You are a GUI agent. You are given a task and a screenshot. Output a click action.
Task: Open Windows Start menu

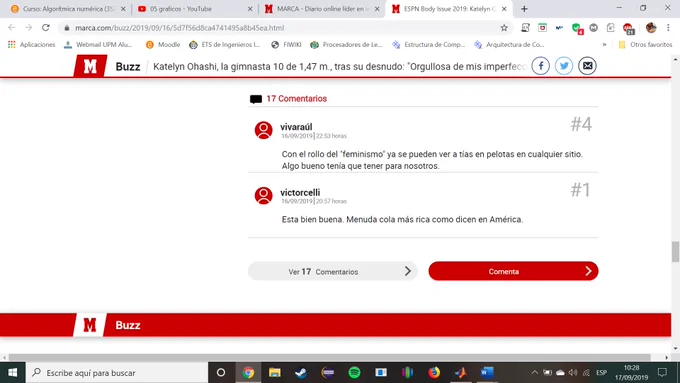click(x=13, y=373)
